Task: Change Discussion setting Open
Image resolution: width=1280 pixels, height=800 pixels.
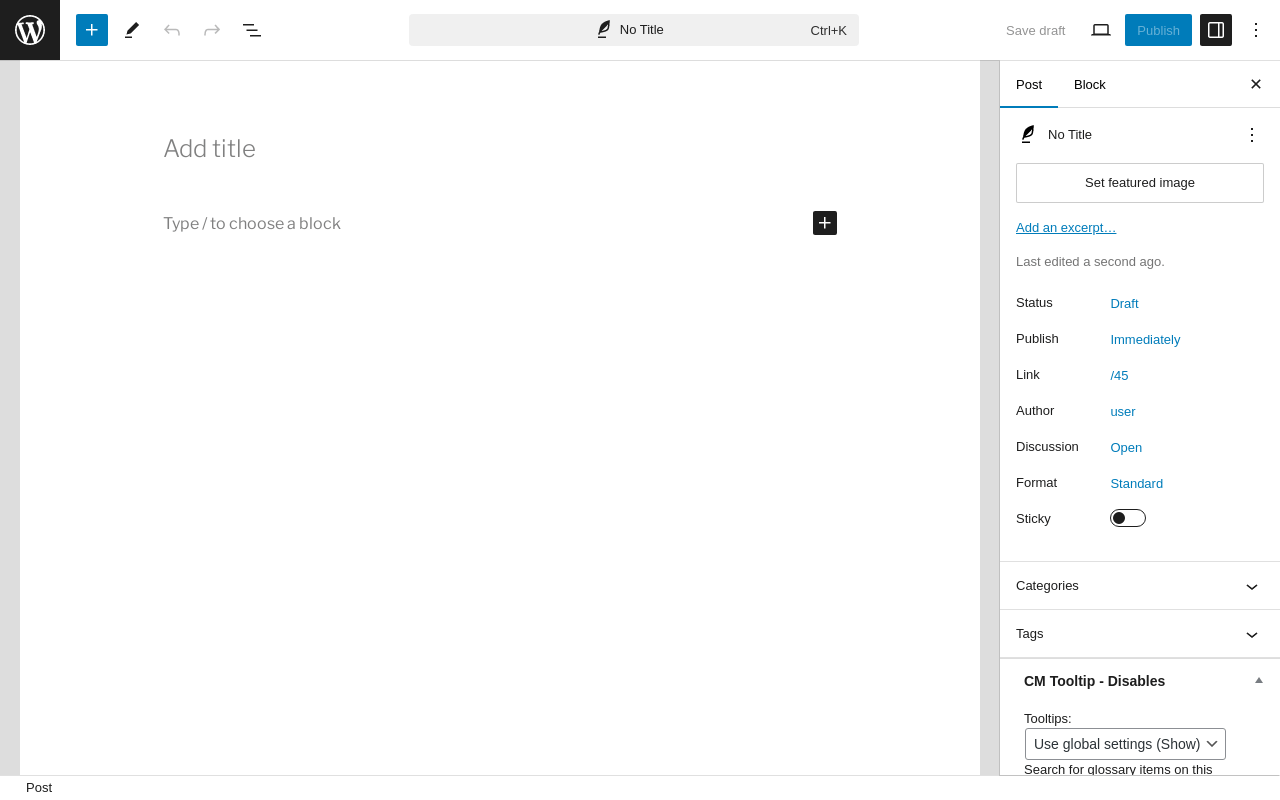Action: (x=1126, y=447)
